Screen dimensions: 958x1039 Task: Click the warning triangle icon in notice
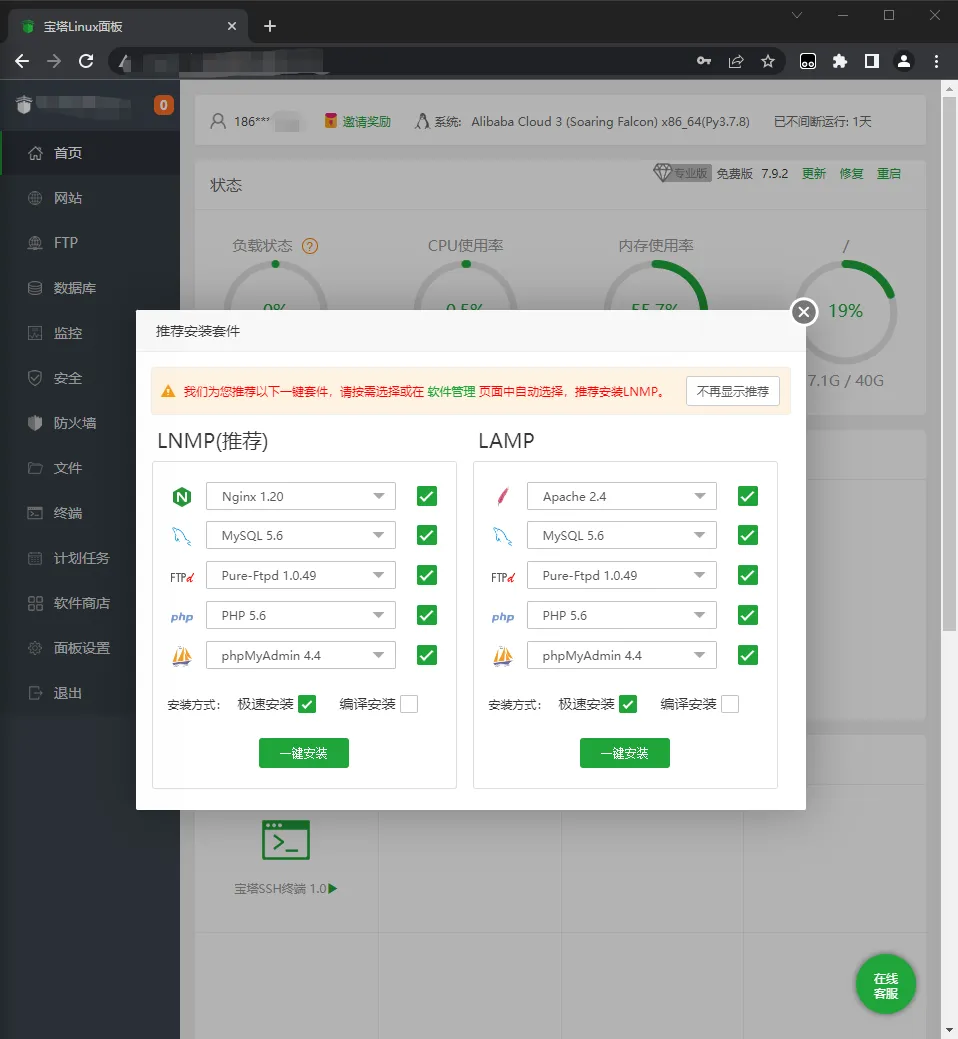168,392
